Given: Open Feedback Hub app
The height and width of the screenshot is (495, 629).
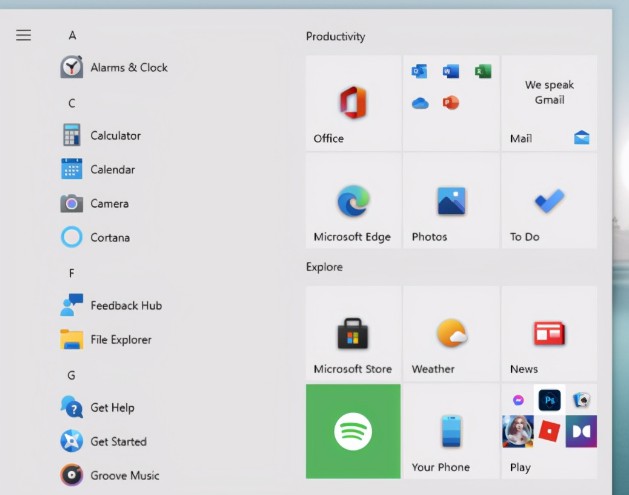Looking at the screenshot, I should (x=112, y=306).
